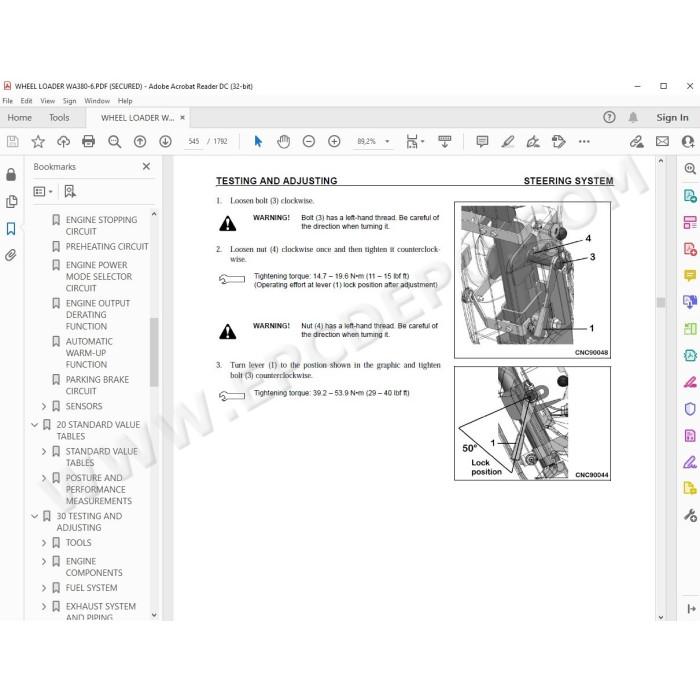Viewport: 700px width, 700px height.
Task: Open the File menu
Action: pos(8,101)
